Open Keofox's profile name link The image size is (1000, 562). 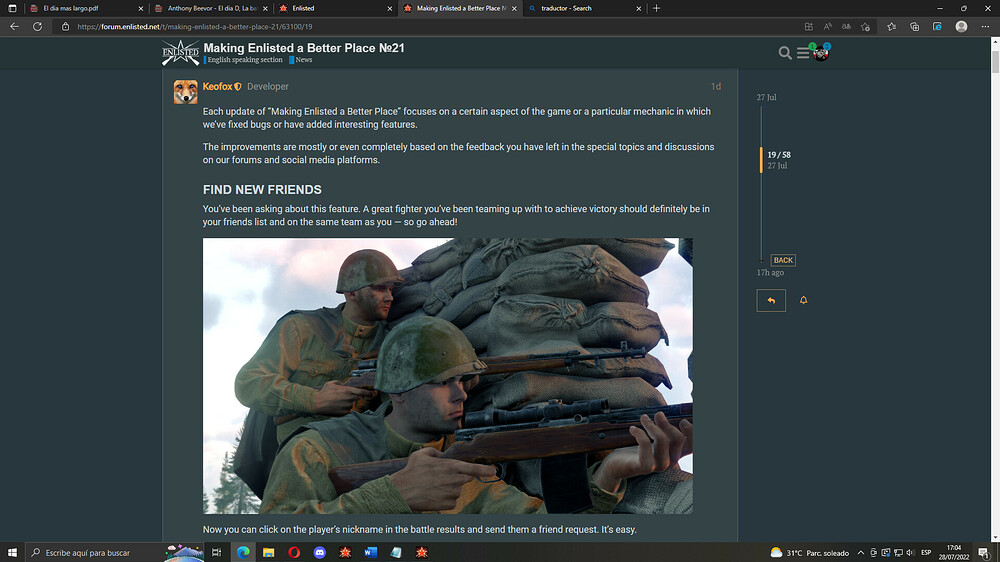click(x=217, y=86)
